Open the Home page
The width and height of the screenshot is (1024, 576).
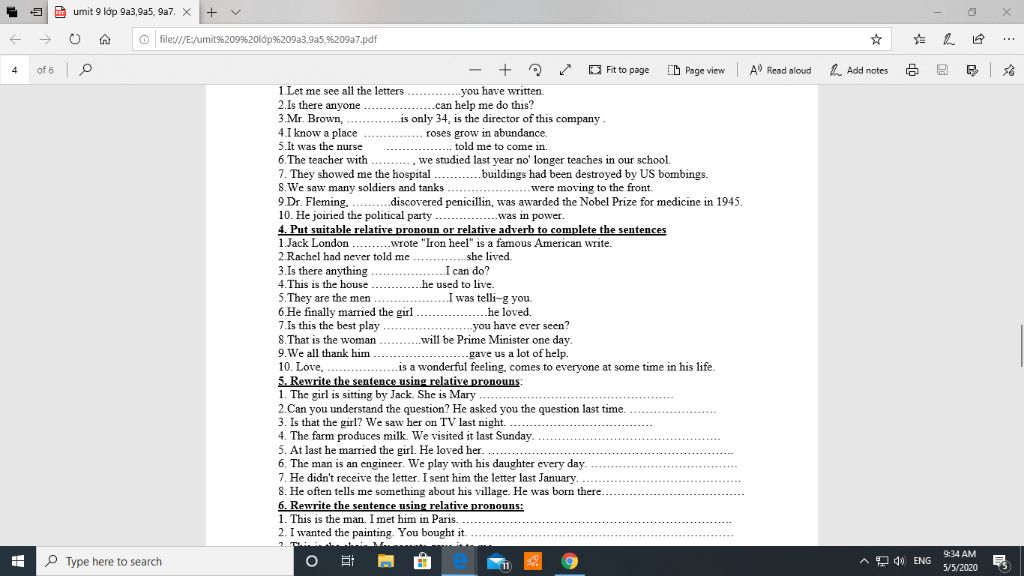click(104, 39)
